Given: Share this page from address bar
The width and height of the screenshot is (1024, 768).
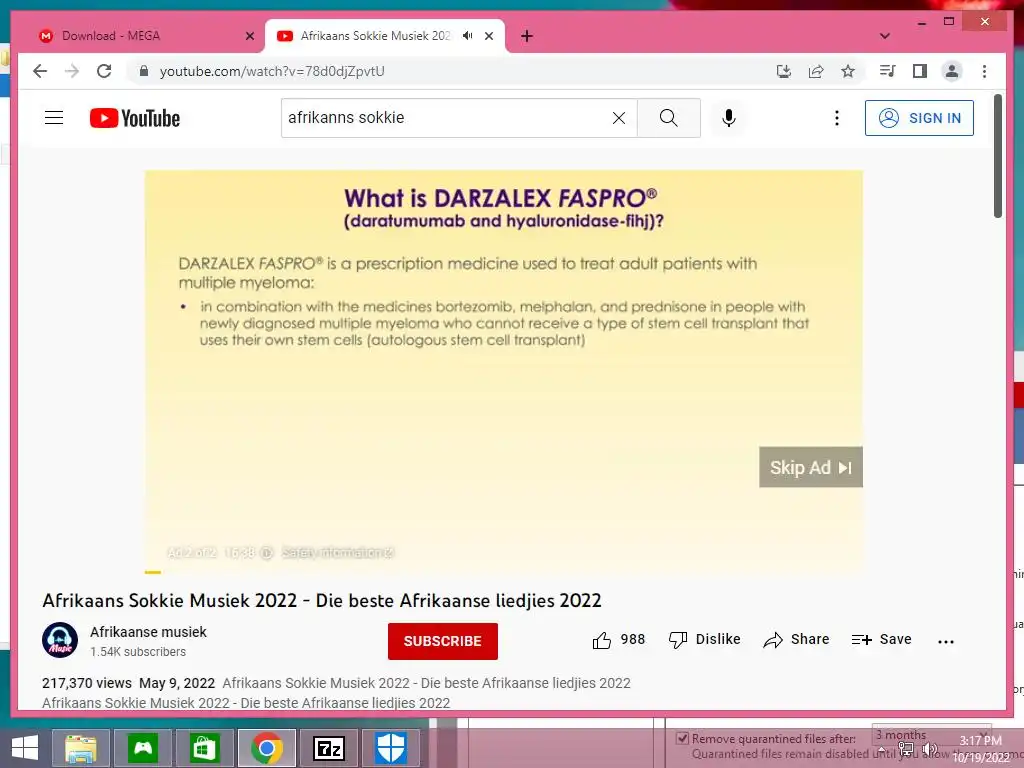Looking at the screenshot, I should [816, 71].
